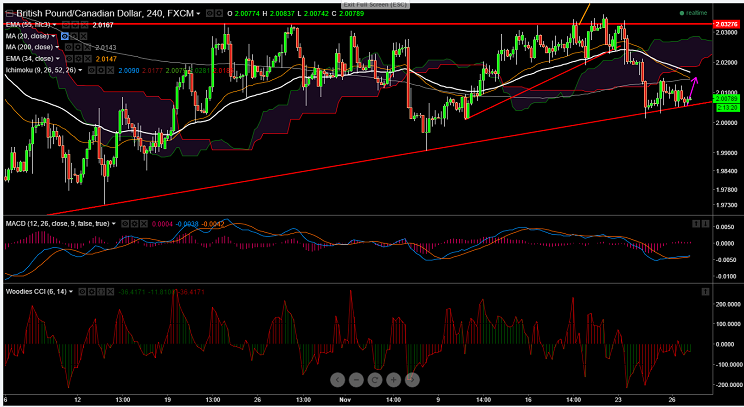
Task: Hide the EMA (34, close) line
Action: [69, 59]
